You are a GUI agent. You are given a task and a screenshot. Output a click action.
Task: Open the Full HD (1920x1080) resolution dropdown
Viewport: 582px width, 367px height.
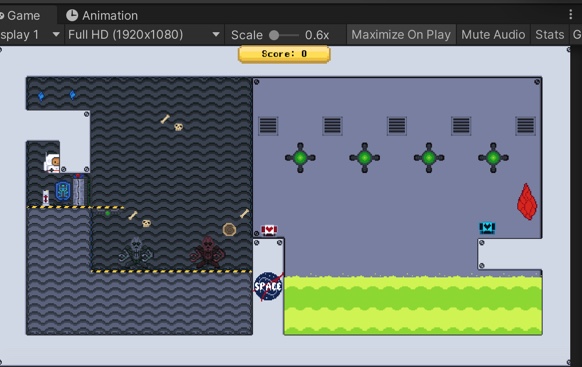point(144,35)
